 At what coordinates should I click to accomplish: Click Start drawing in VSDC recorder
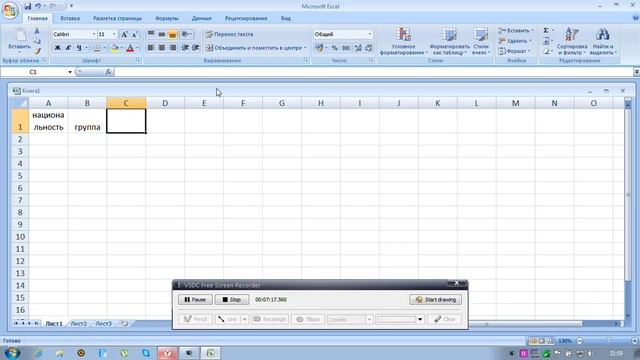[x=436, y=300]
